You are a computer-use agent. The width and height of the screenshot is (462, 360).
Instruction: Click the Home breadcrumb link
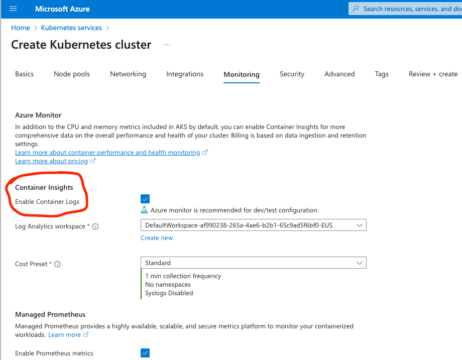pyautogui.click(x=20, y=28)
